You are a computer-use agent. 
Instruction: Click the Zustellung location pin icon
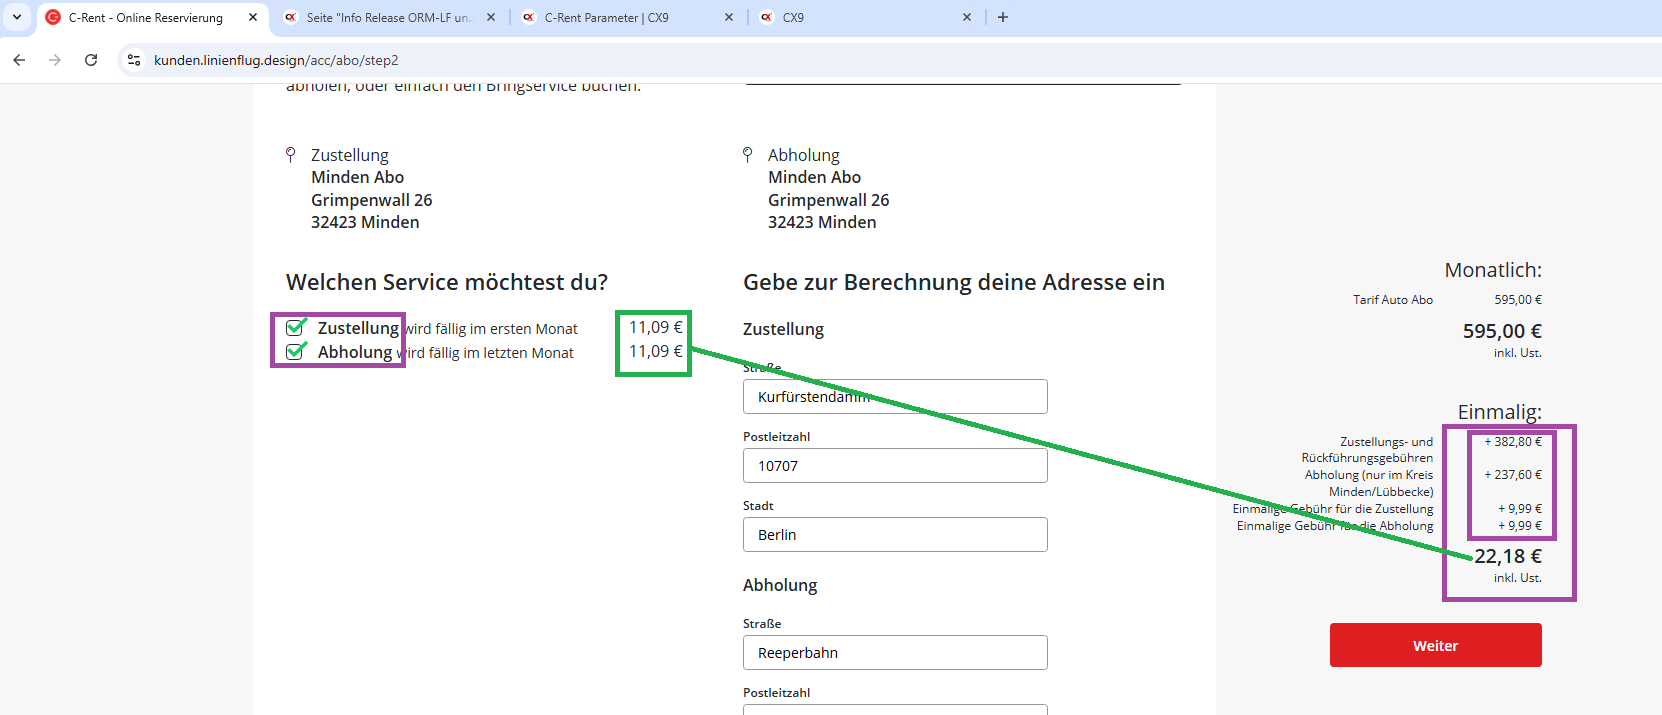point(291,154)
